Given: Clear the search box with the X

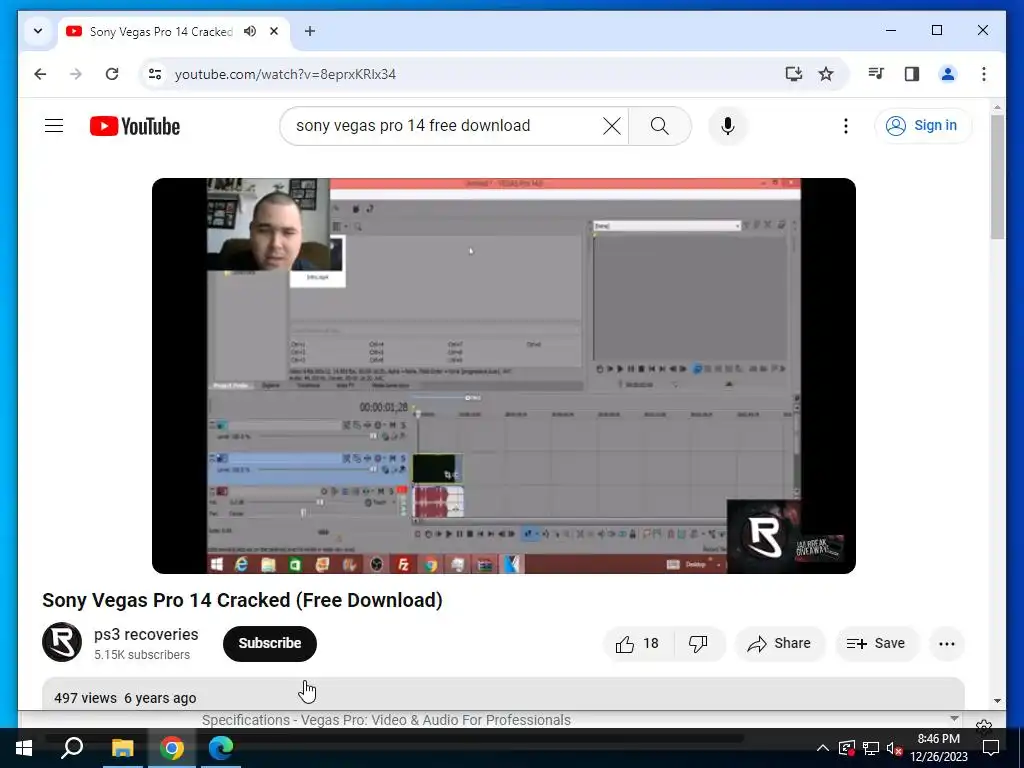Looking at the screenshot, I should (611, 126).
